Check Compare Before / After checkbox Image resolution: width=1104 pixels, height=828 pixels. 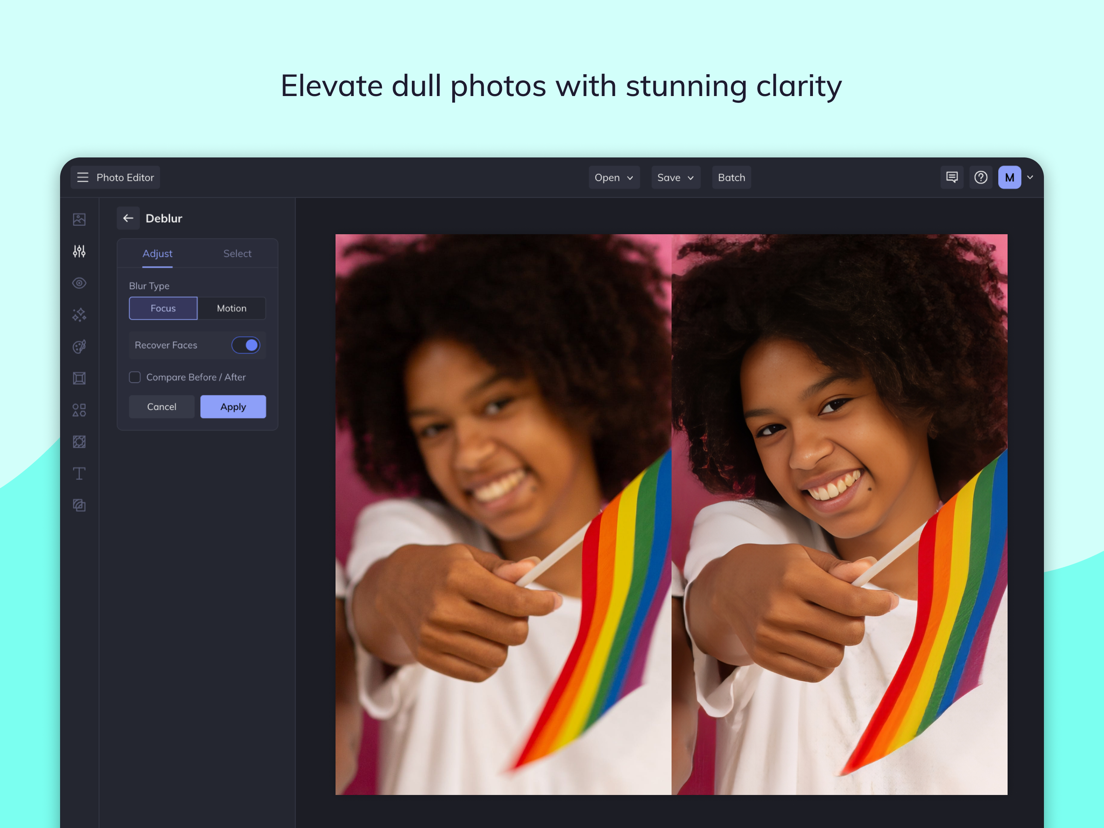[134, 377]
